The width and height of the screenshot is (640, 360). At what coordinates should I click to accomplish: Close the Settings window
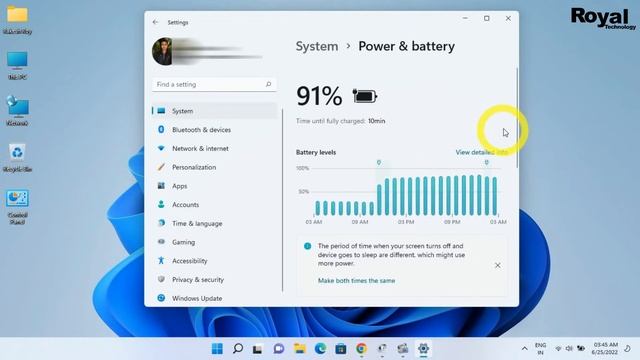(x=508, y=18)
